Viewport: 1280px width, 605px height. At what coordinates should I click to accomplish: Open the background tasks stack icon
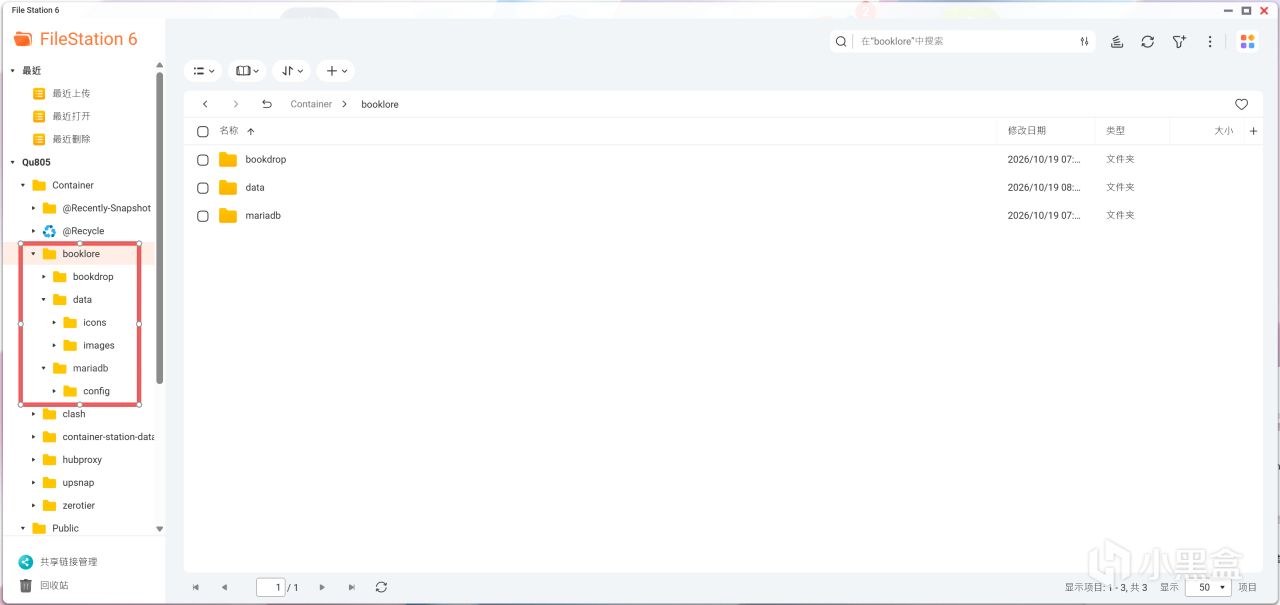point(1116,41)
